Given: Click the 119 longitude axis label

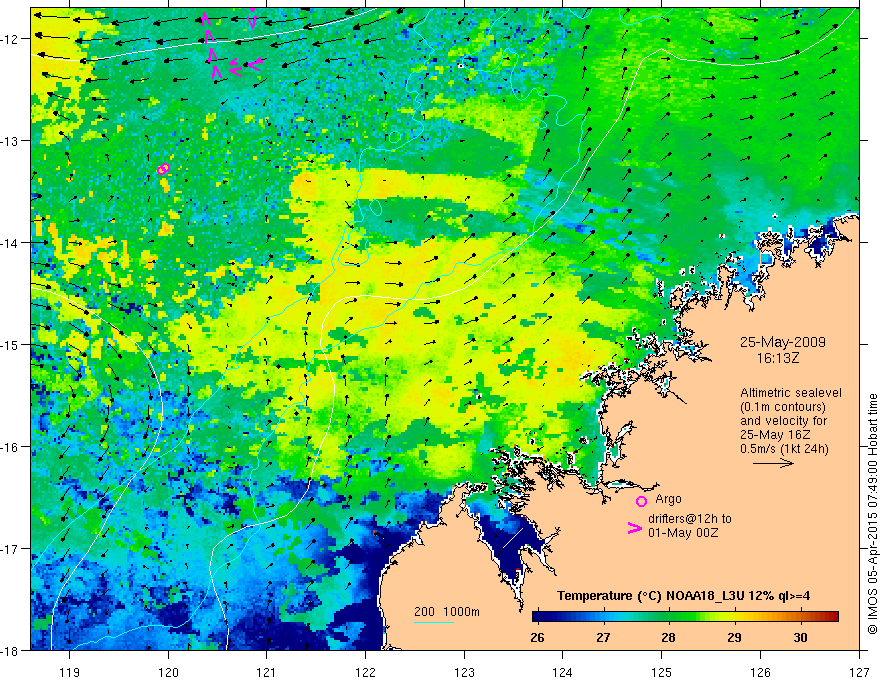Looking at the screenshot, I should pos(69,672).
